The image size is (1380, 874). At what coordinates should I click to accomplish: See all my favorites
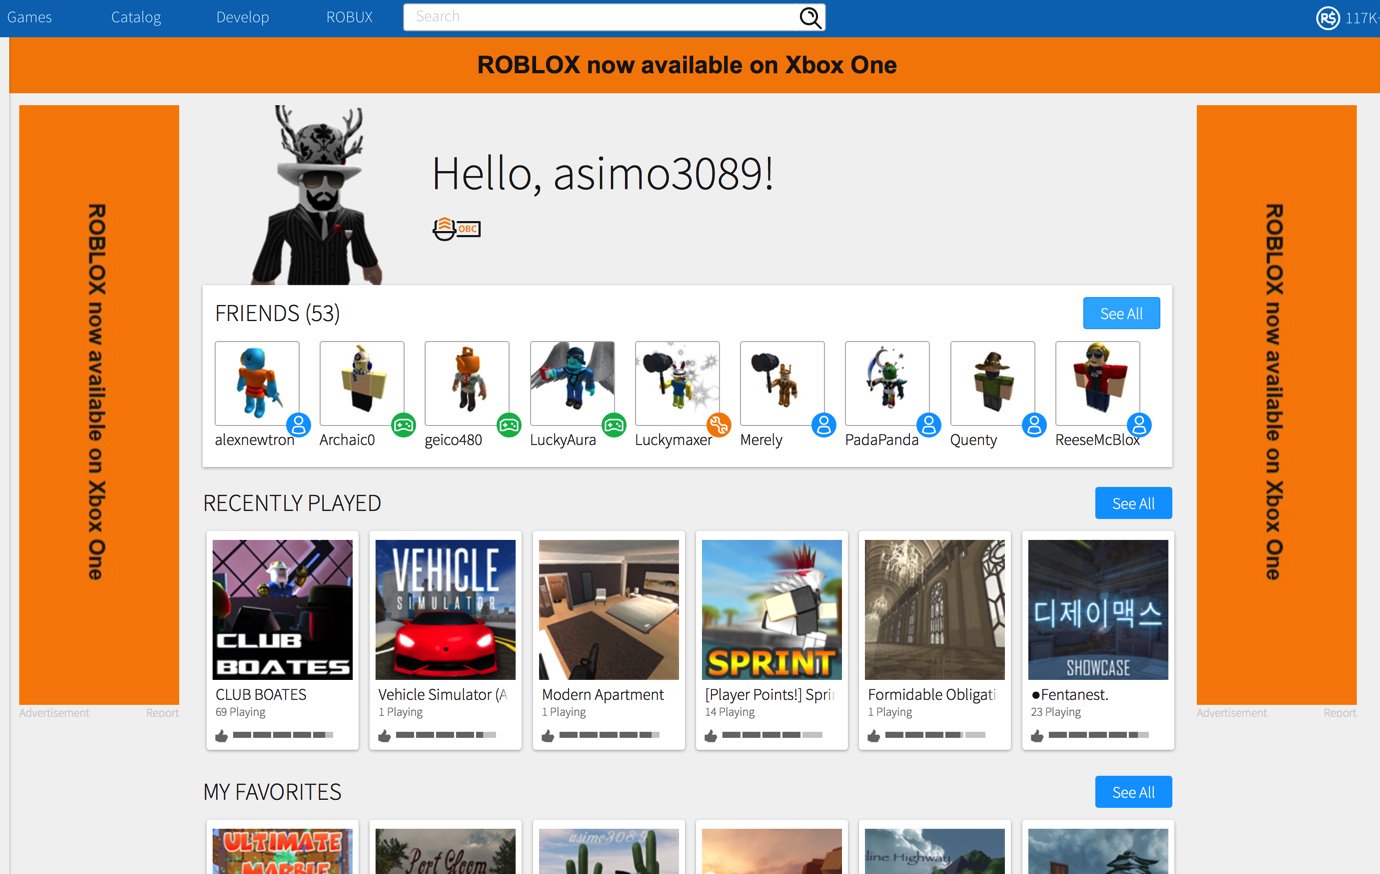coord(1133,792)
